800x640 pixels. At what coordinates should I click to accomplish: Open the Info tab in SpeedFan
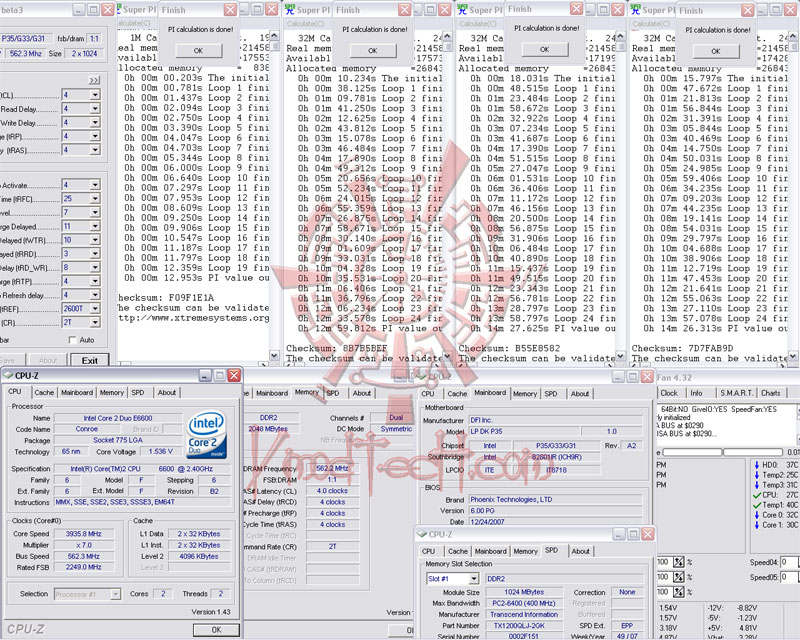point(696,393)
